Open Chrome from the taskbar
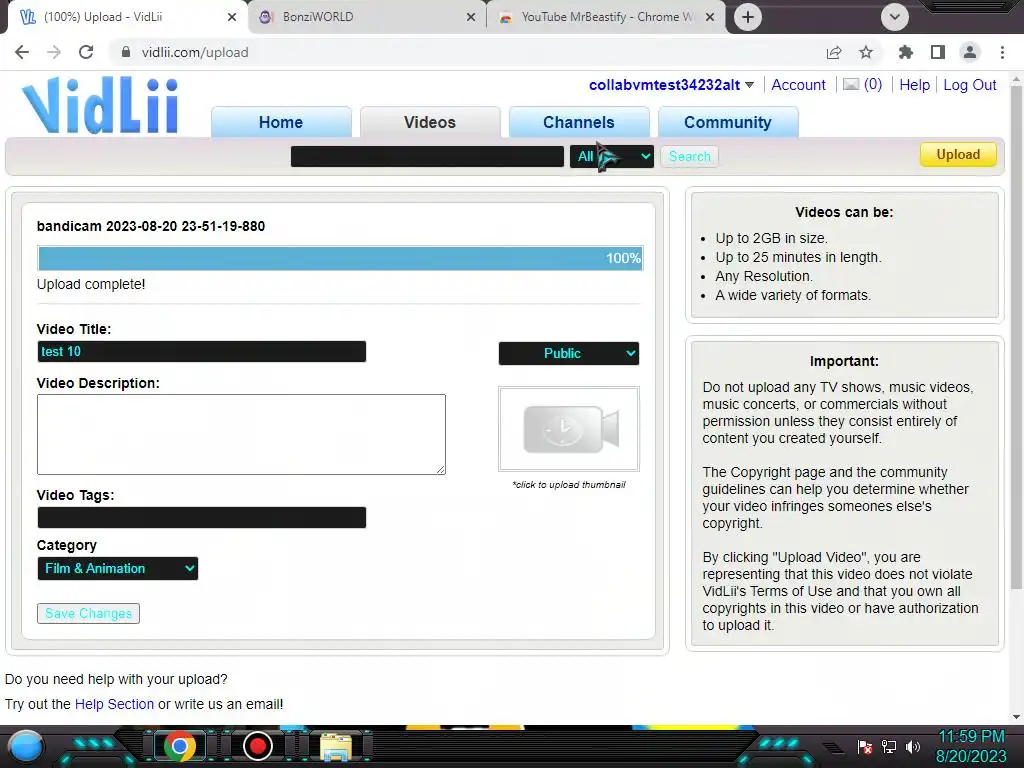The image size is (1024, 768). pos(180,746)
